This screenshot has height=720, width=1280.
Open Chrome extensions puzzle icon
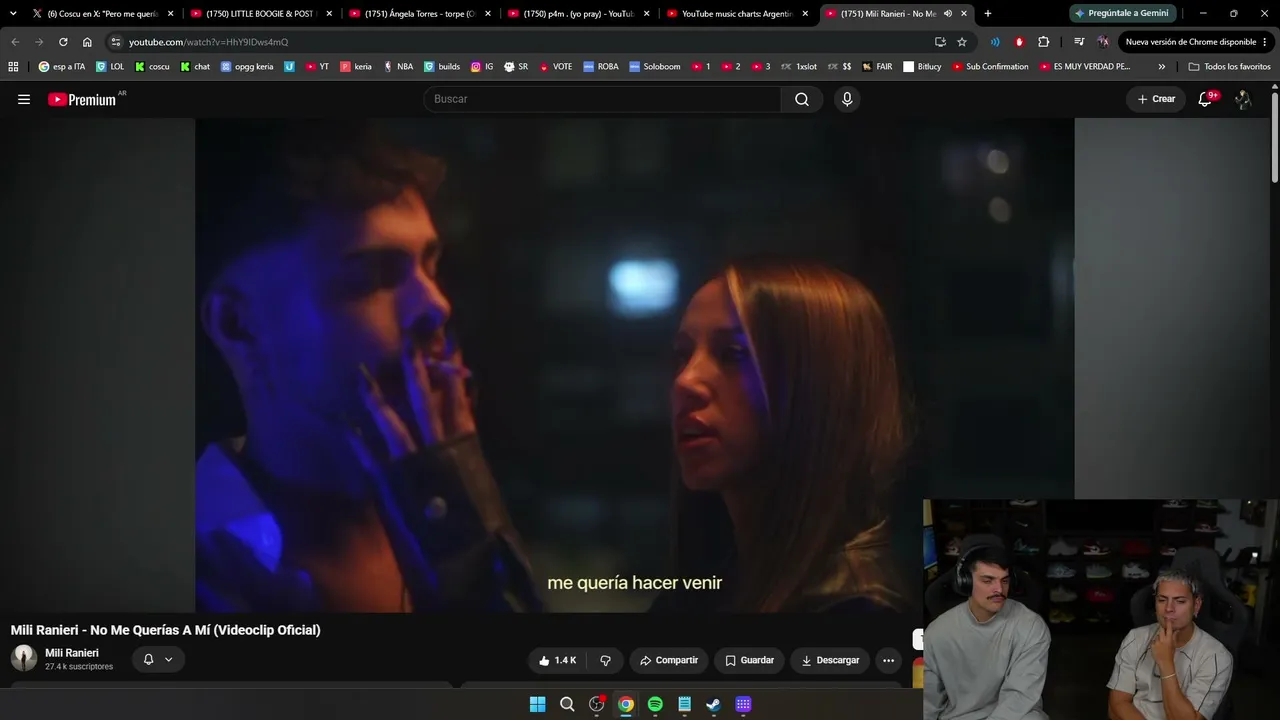click(x=1044, y=42)
